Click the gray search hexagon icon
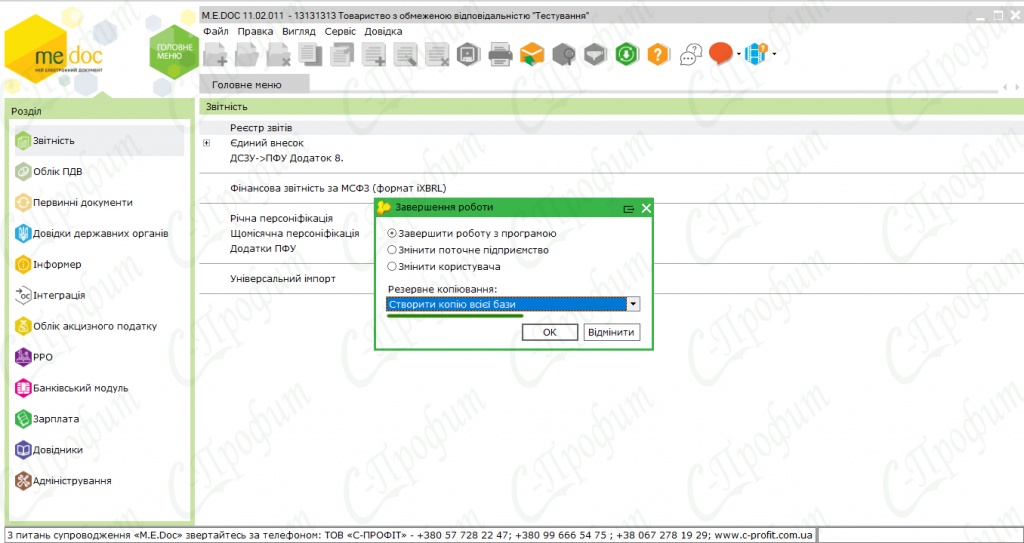The height and width of the screenshot is (543, 1024). 564,54
